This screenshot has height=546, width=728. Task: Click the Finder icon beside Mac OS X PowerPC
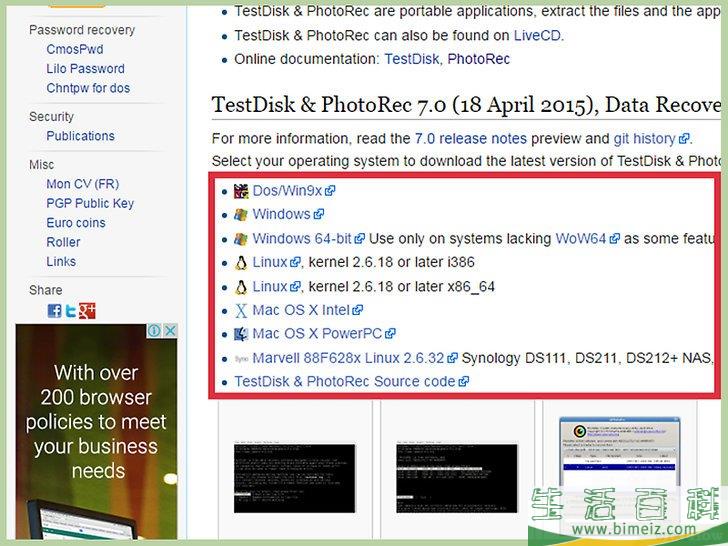[241, 334]
